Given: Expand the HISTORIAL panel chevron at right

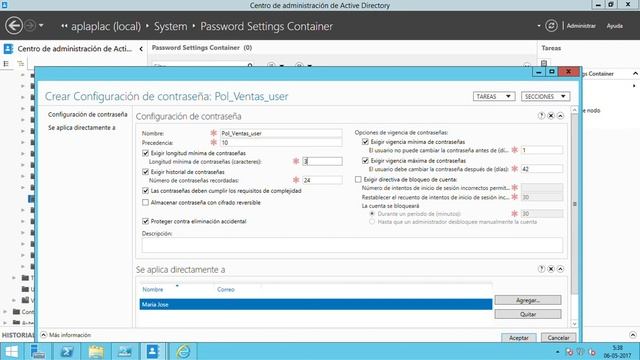Looking at the screenshot, I should click(x=633, y=335).
